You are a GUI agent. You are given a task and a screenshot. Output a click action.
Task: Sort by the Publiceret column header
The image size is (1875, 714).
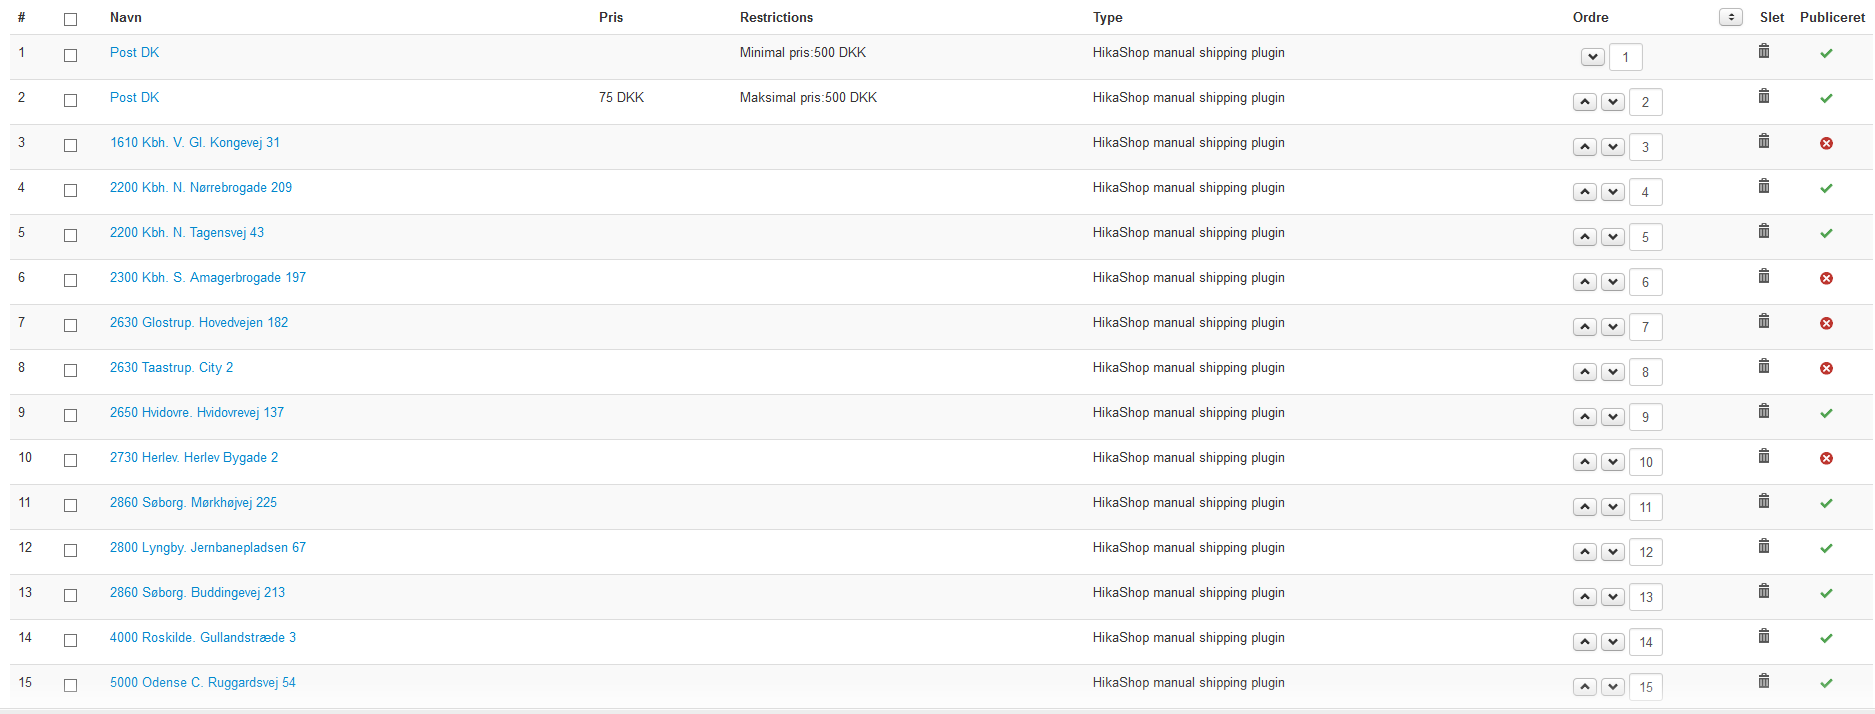pos(1832,17)
